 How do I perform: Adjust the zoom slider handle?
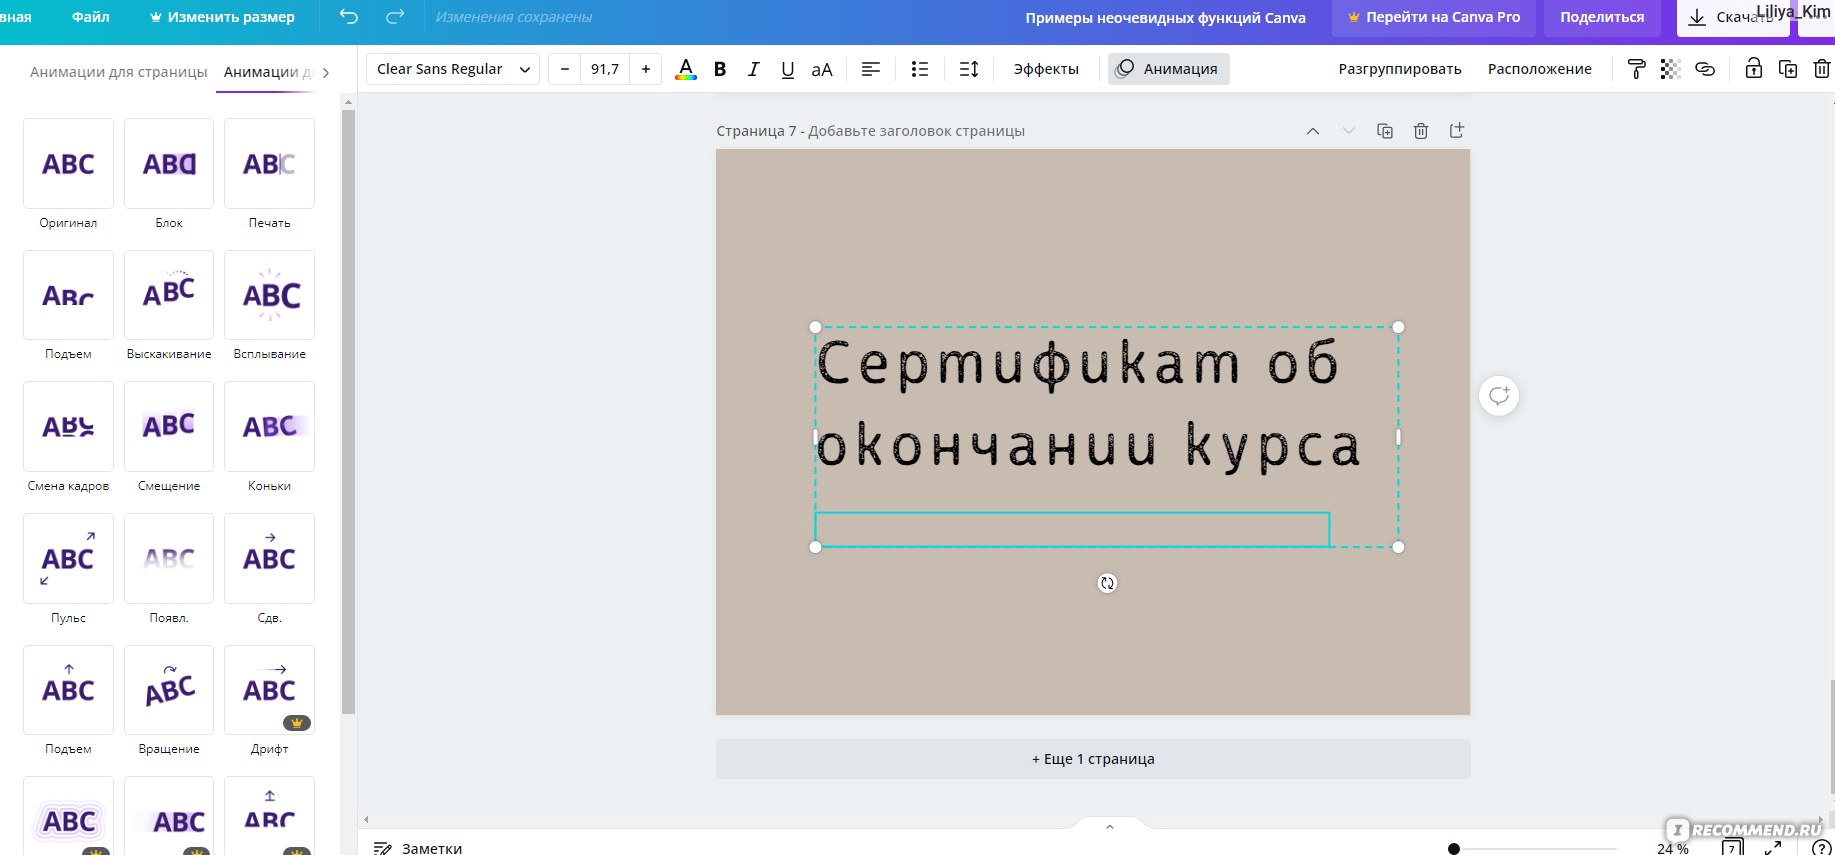point(1454,849)
